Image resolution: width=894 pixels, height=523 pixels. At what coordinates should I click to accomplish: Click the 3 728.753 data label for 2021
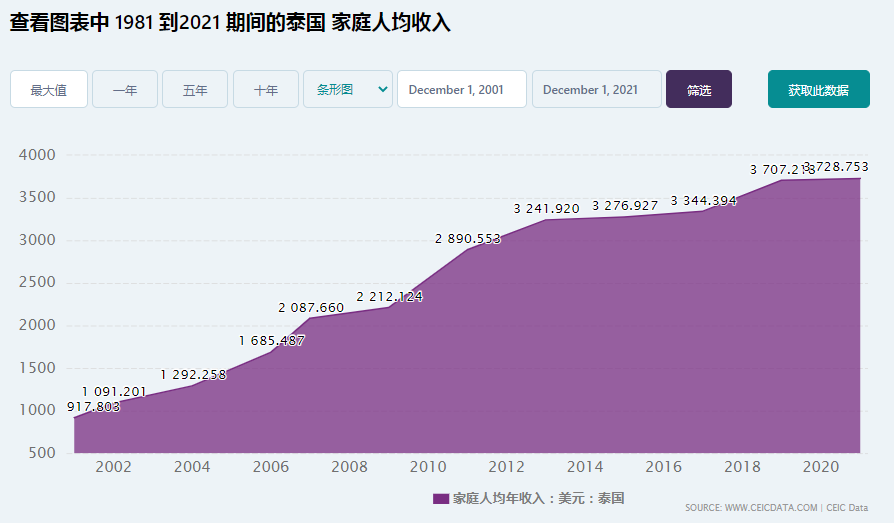[x=836, y=167]
